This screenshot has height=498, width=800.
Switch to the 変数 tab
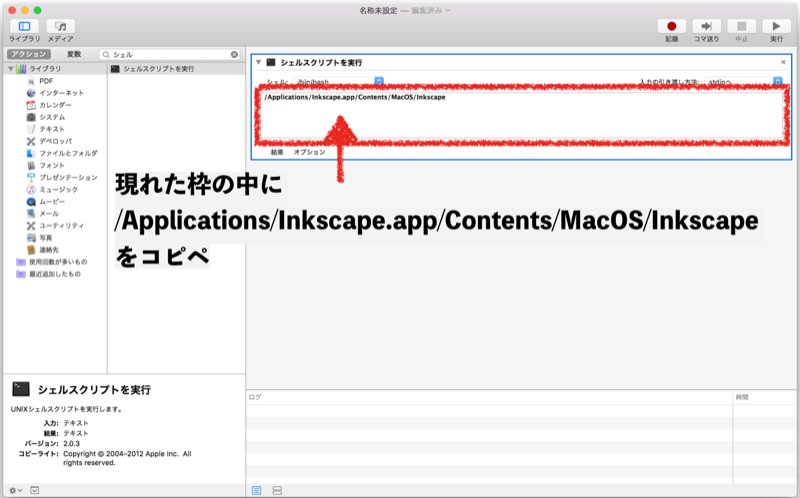(x=74, y=54)
